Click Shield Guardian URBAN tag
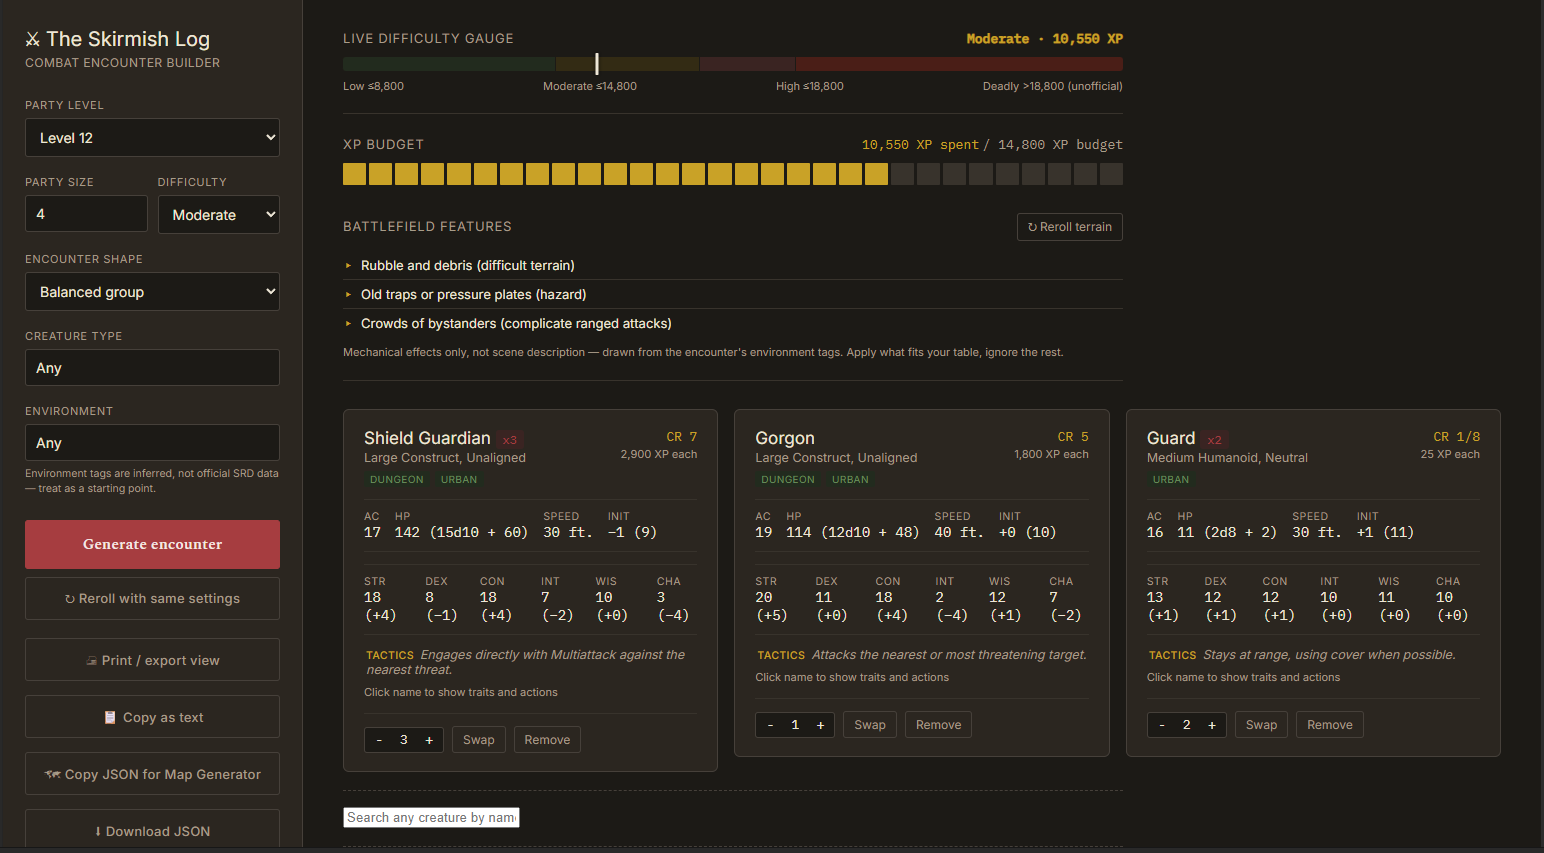The height and width of the screenshot is (853, 1544). pyautogui.click(x=459, y=480)
